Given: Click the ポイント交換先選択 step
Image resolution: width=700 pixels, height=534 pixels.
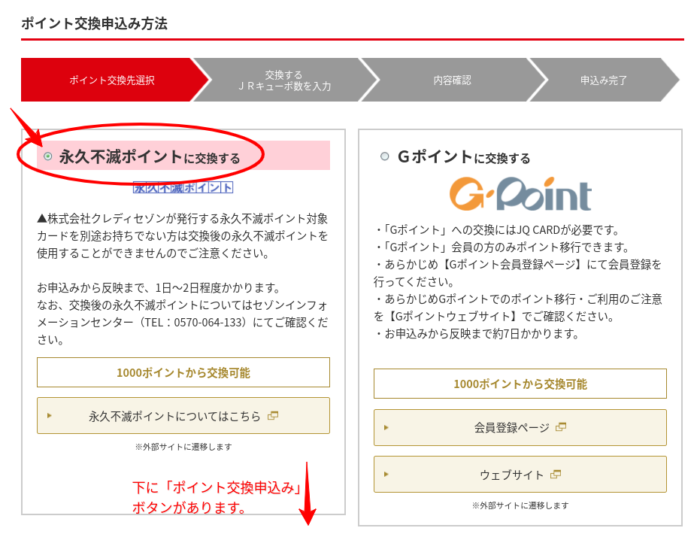Looking at the screenshot, I should click(112, 80).
